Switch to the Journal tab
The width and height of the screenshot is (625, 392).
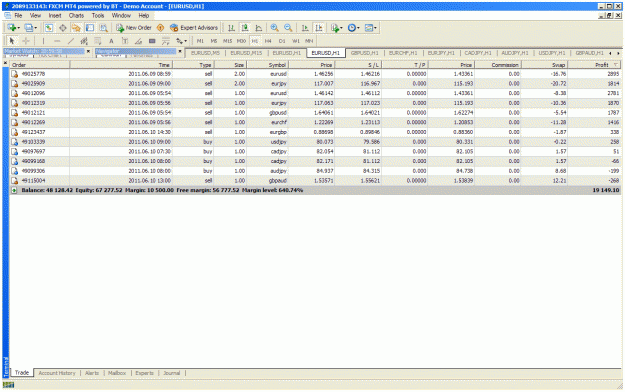[x=172, y=373]
